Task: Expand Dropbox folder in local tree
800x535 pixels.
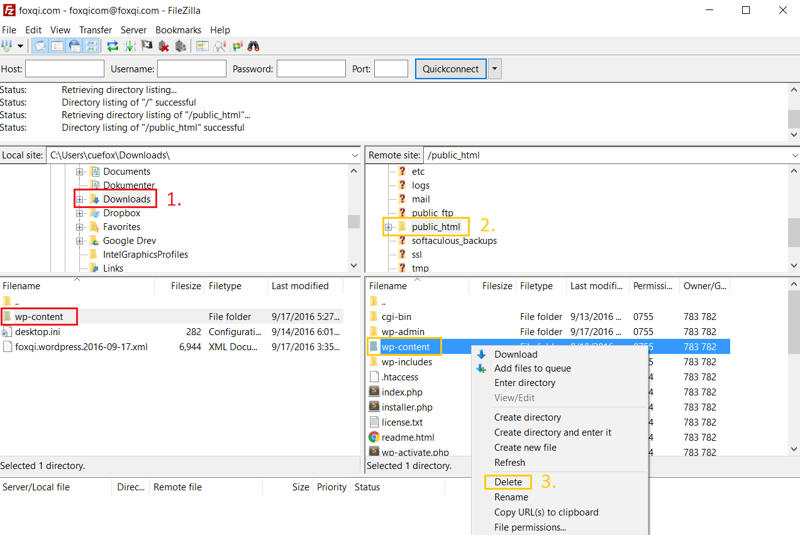Action: (x=80, y=213)
